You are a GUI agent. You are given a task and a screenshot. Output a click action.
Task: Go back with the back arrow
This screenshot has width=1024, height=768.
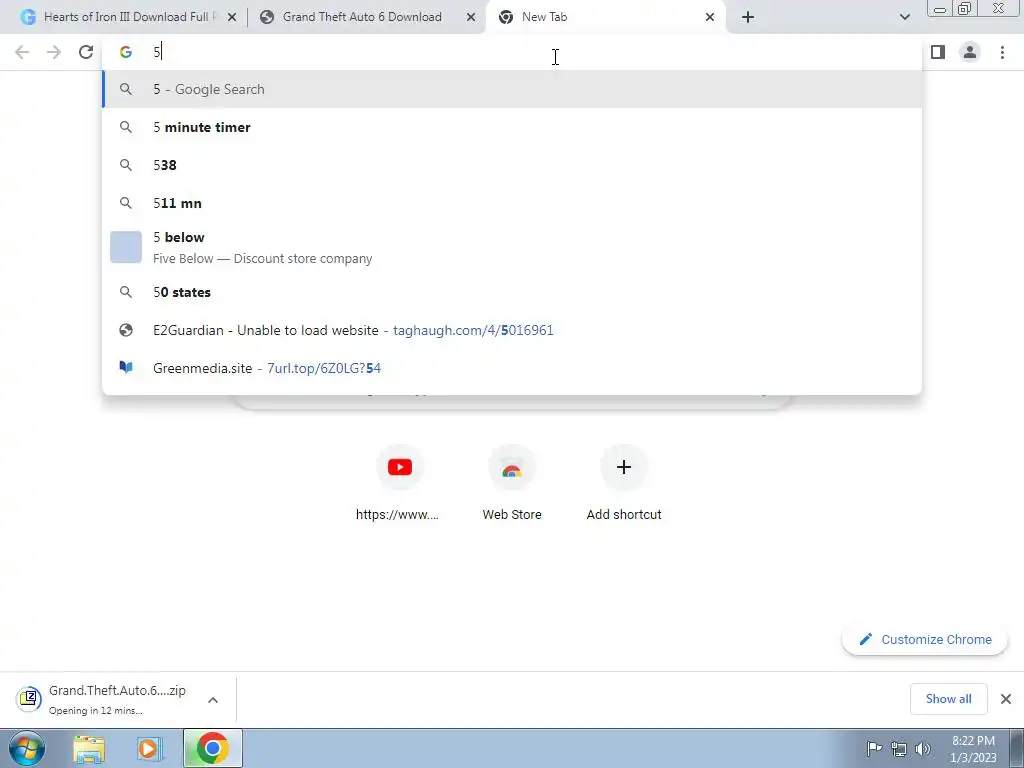pos(22,52)
